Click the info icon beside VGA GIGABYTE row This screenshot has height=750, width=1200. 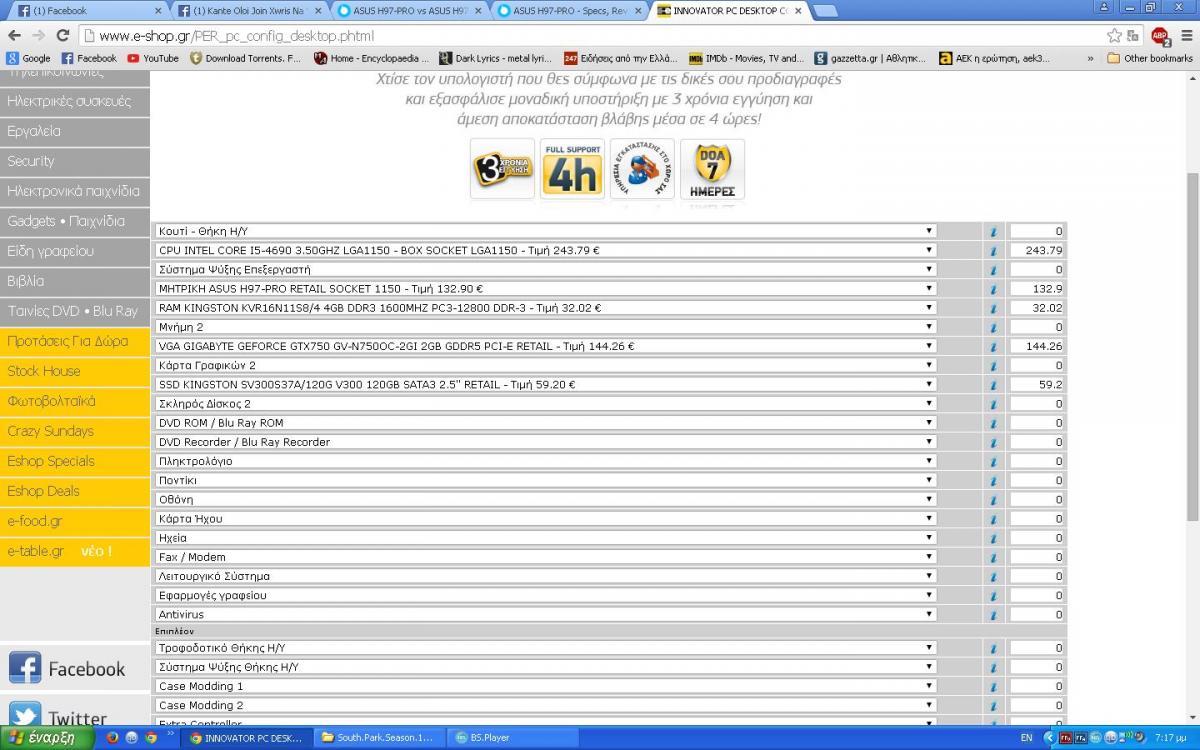(x=993, y=346)
